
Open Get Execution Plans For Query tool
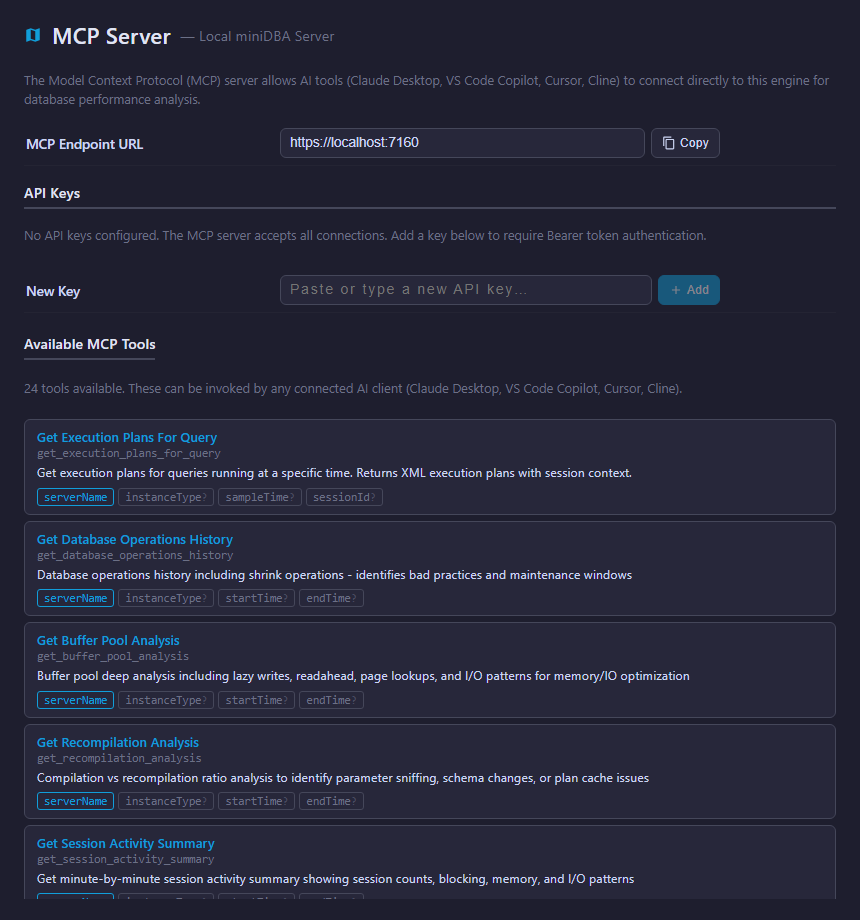pos(127,438)
